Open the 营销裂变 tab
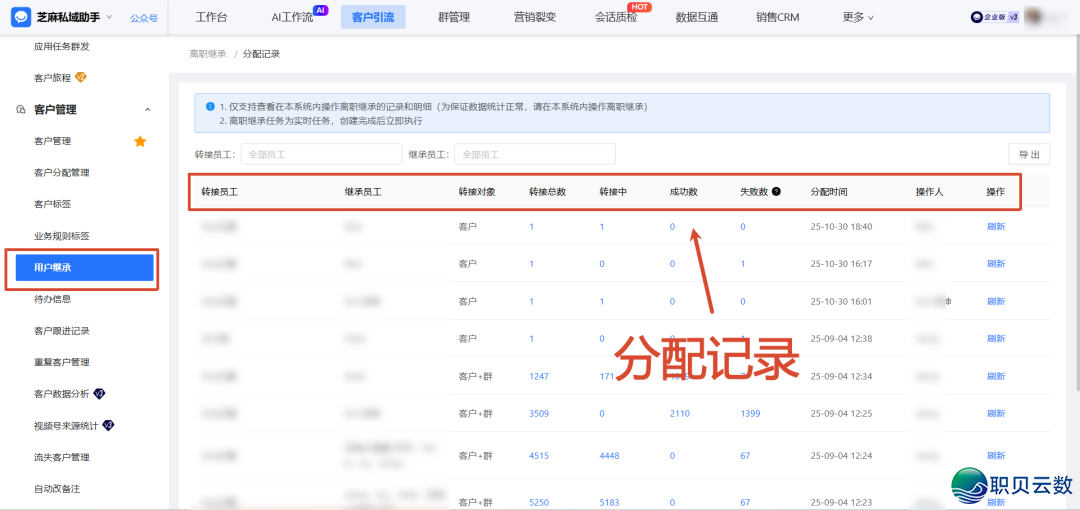The height and width of the screenshot is (510, 1080). tap(535, 17)
